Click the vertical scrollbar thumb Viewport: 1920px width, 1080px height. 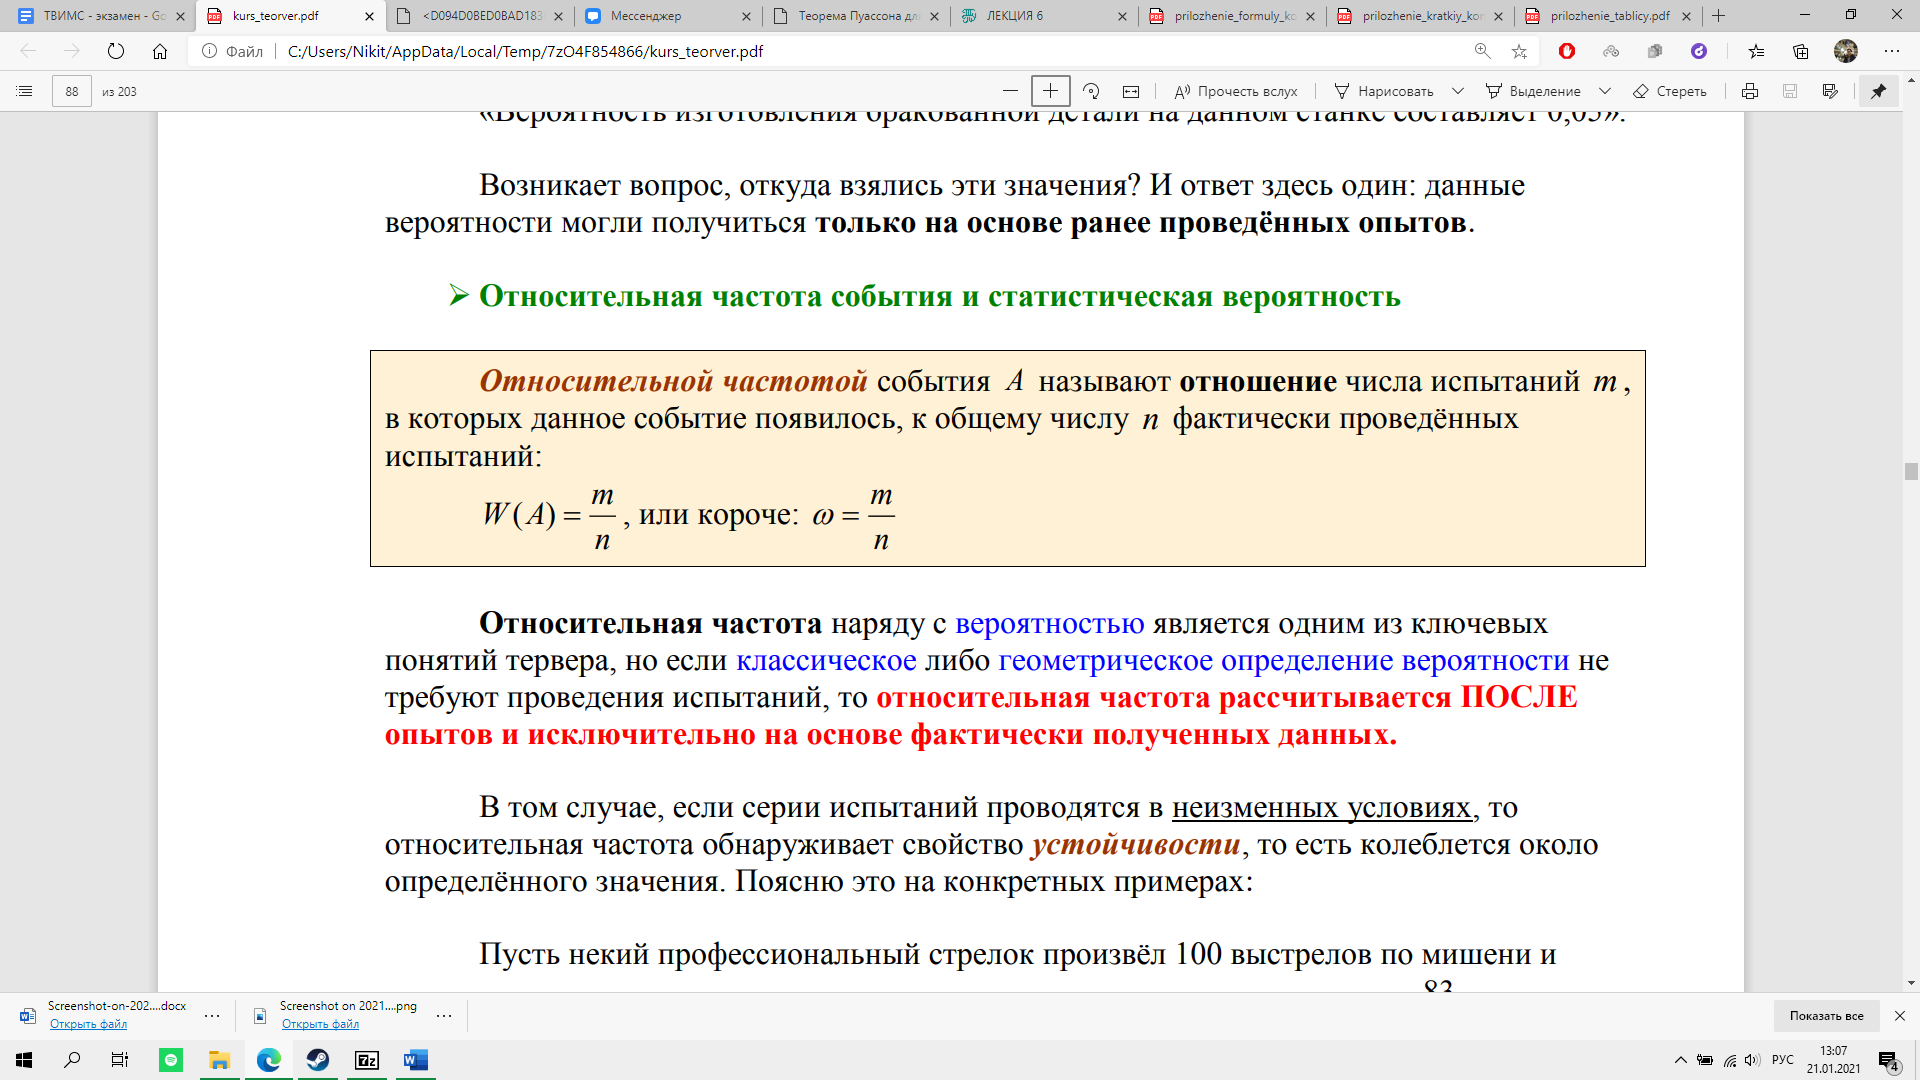[1911, 472]
